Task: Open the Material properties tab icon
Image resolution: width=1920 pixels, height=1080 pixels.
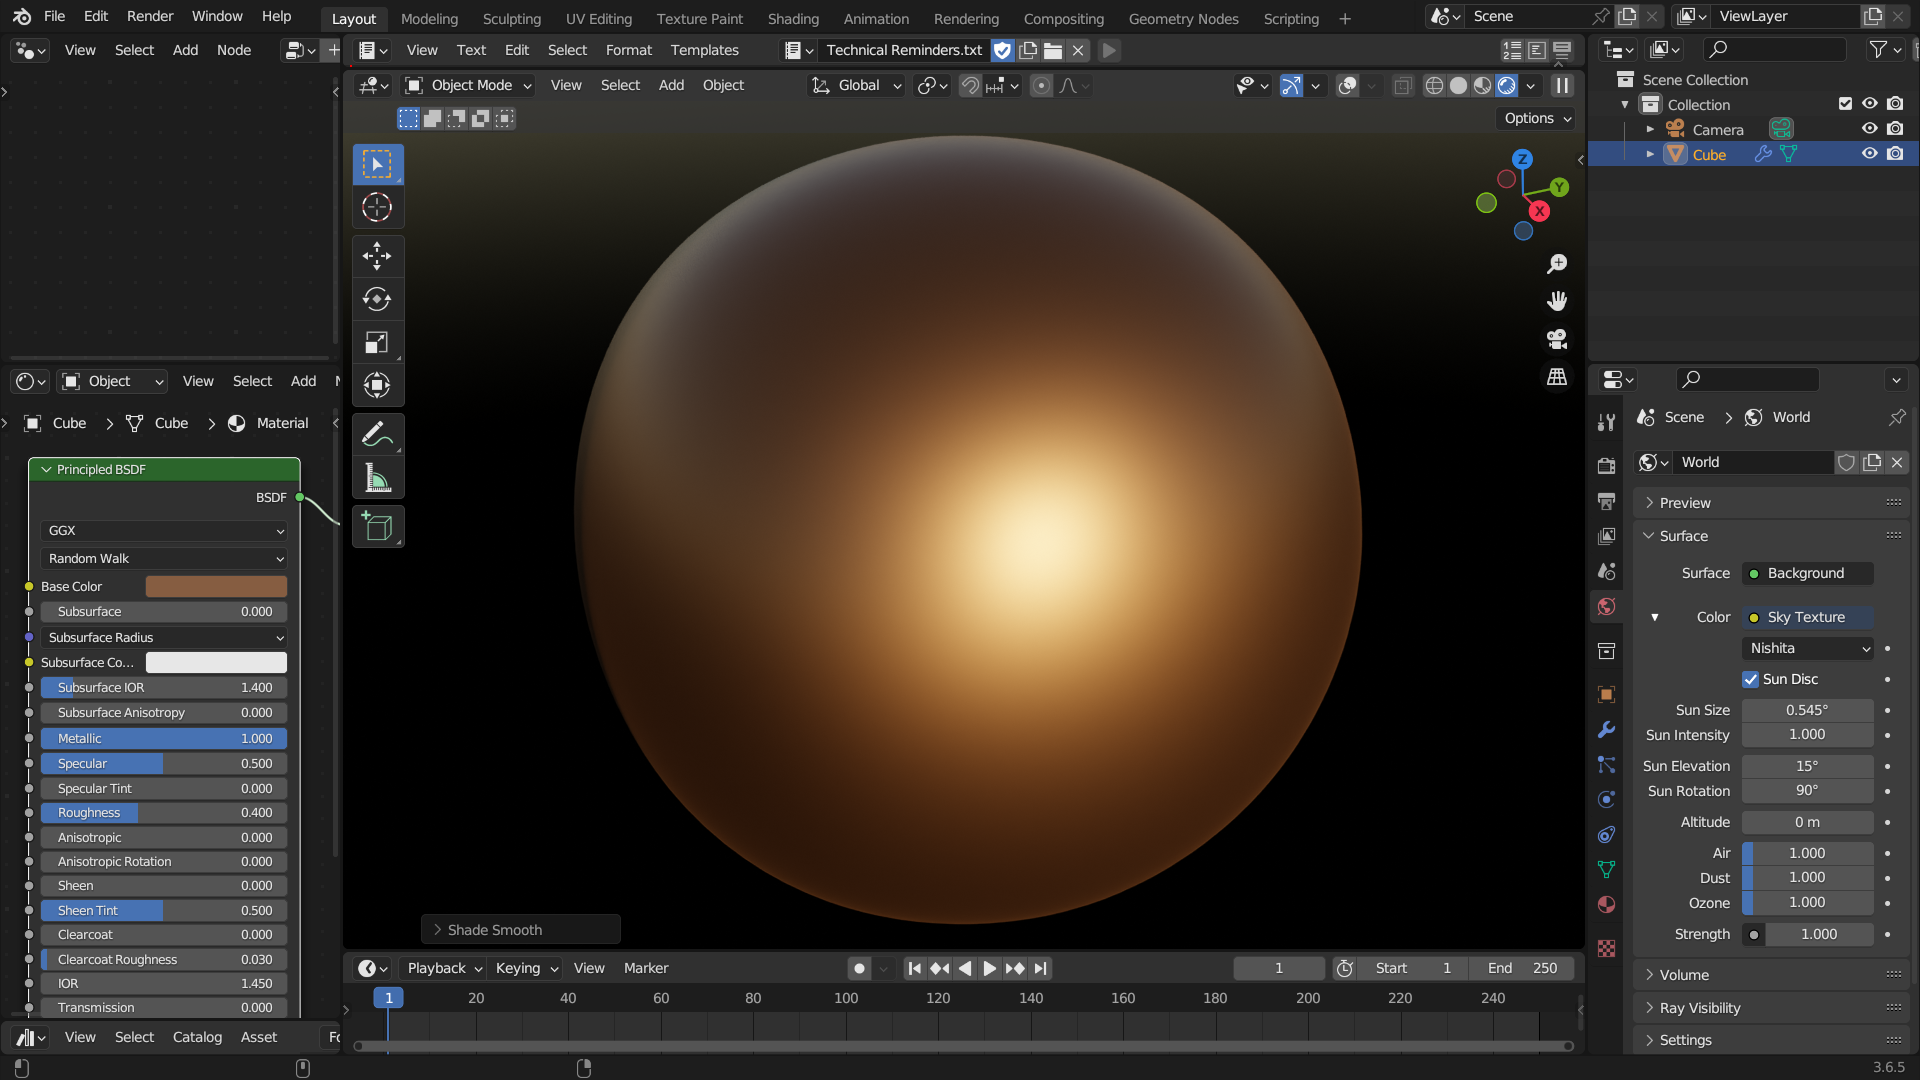Action: coord(1606,904)
